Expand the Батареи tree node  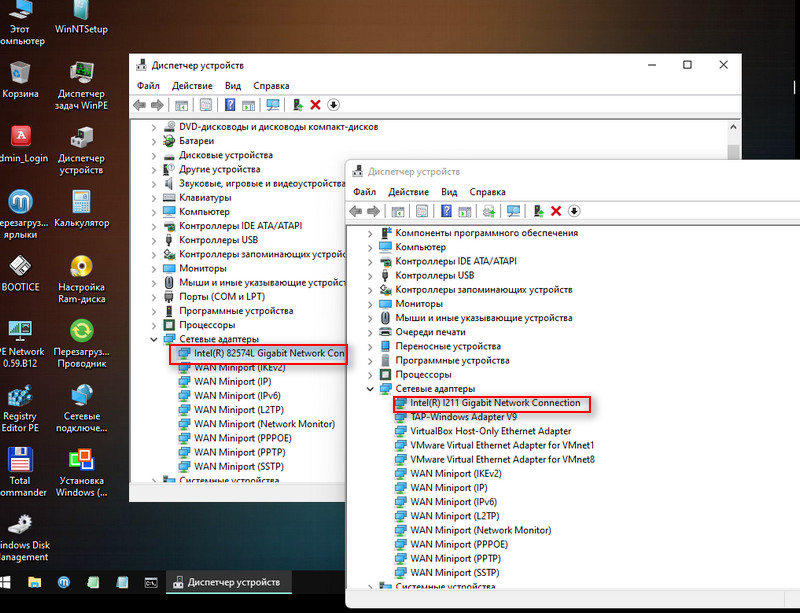click(153, 142)
